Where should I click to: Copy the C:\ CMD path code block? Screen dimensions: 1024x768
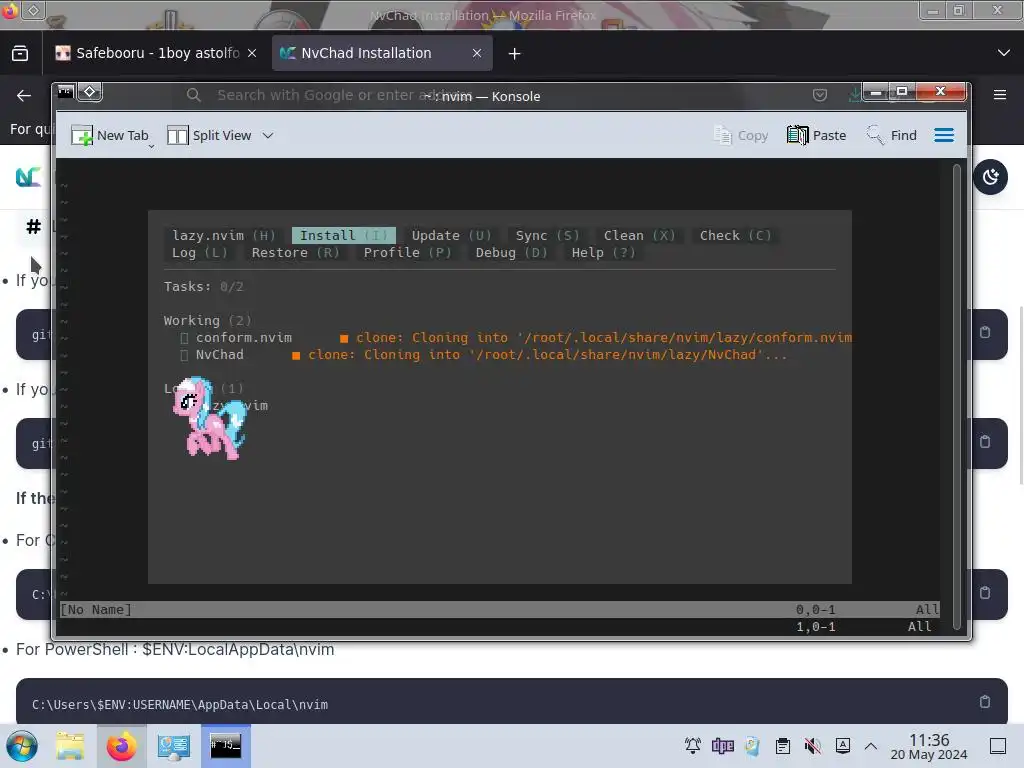tap(985, 593)
